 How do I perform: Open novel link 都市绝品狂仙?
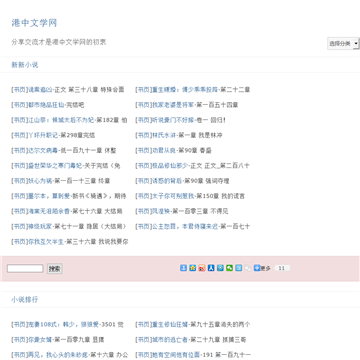pyautogui.click(x=46, y=105)
